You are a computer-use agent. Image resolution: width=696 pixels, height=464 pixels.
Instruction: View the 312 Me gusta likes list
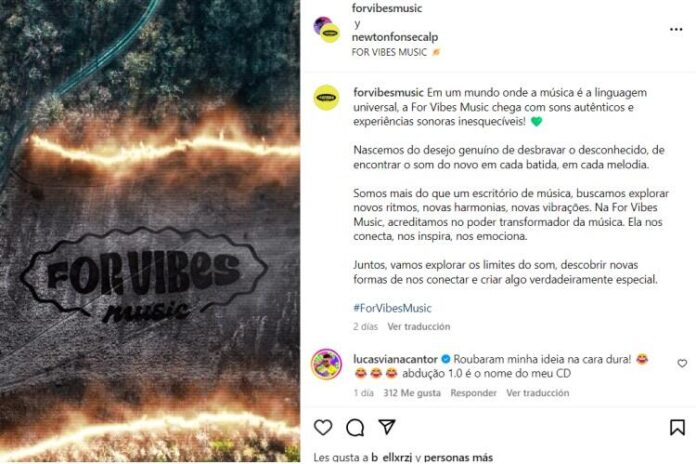tap(412, 393)
